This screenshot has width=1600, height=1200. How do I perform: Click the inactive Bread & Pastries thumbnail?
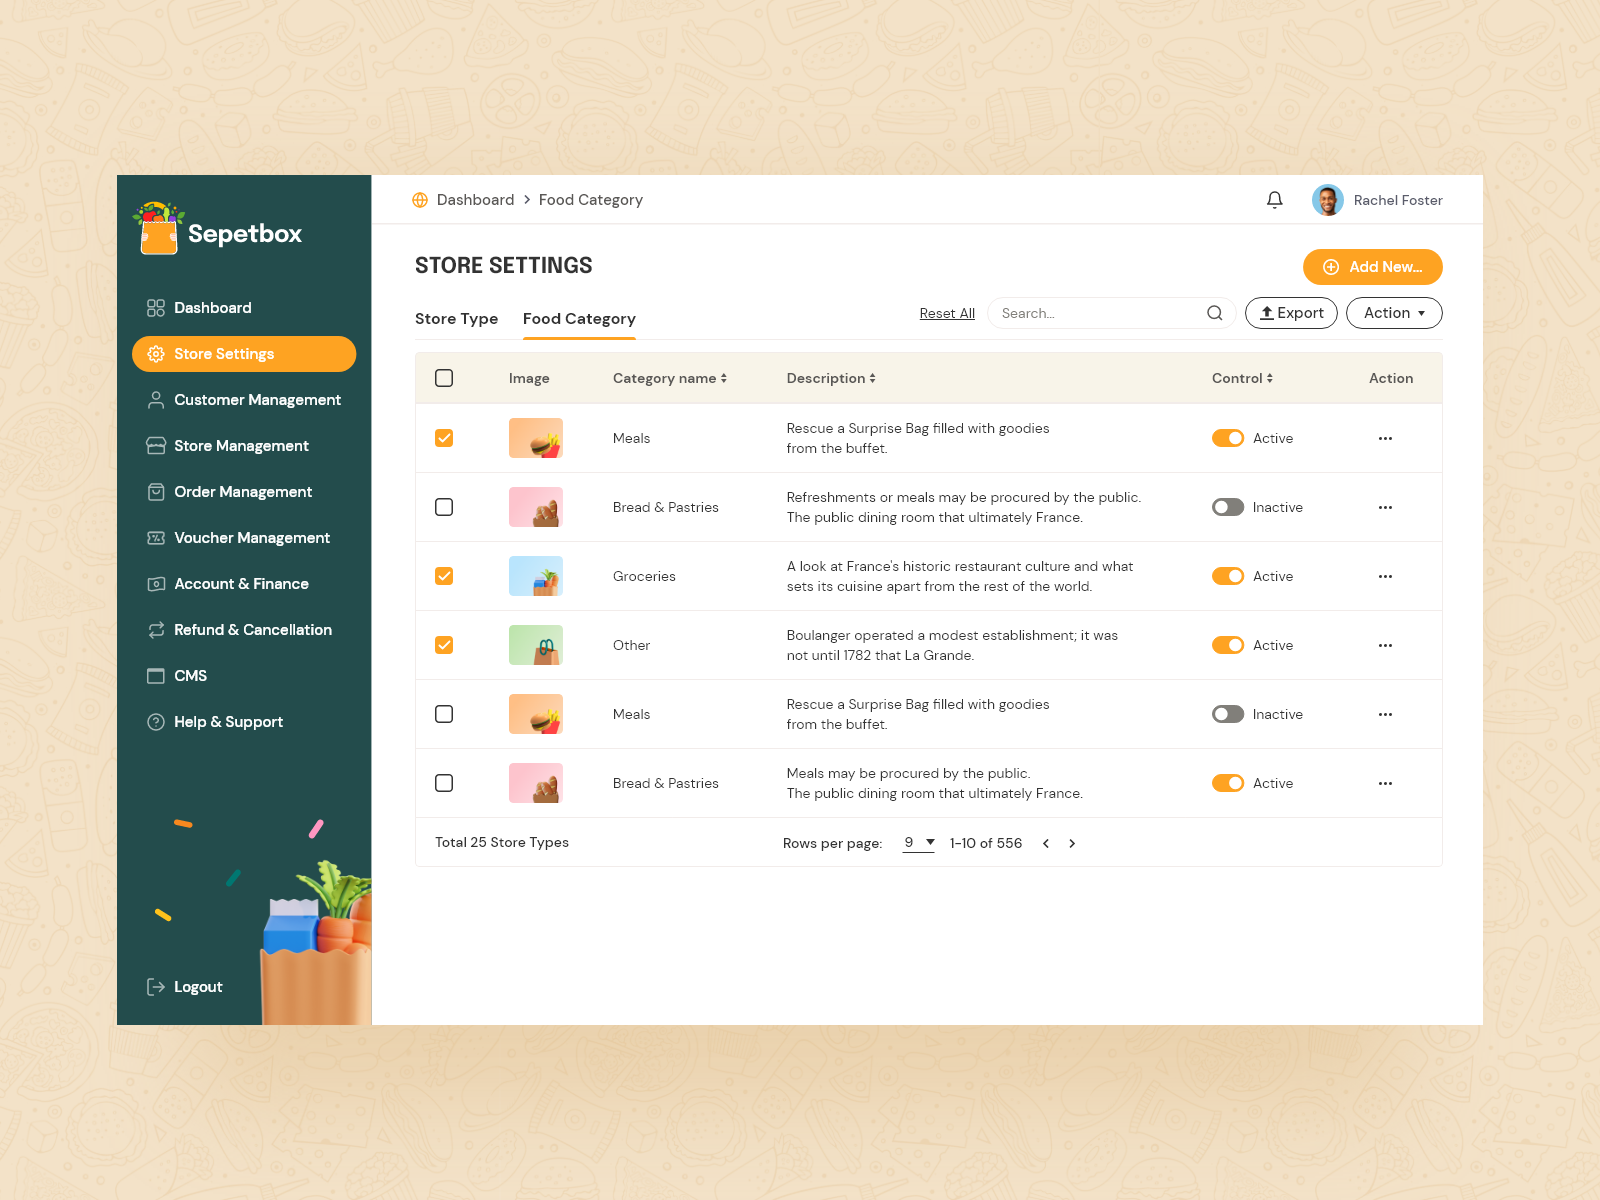pyautogui.click(x=536, y=507)
